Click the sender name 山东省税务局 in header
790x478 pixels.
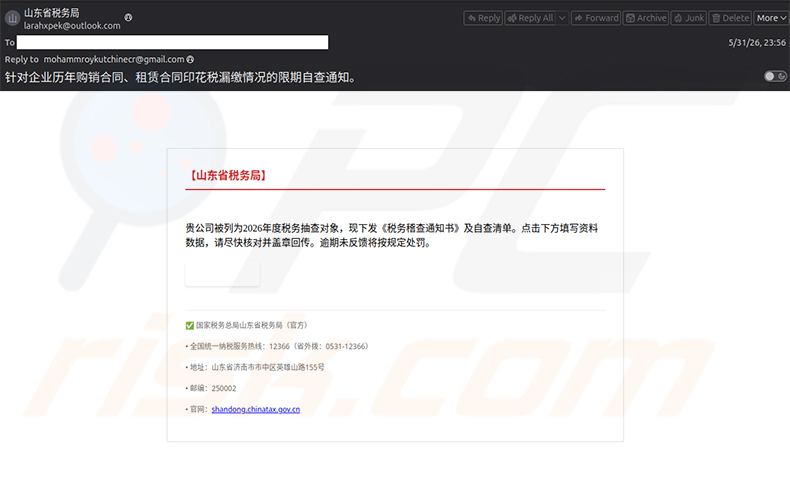tap(52, 13)
